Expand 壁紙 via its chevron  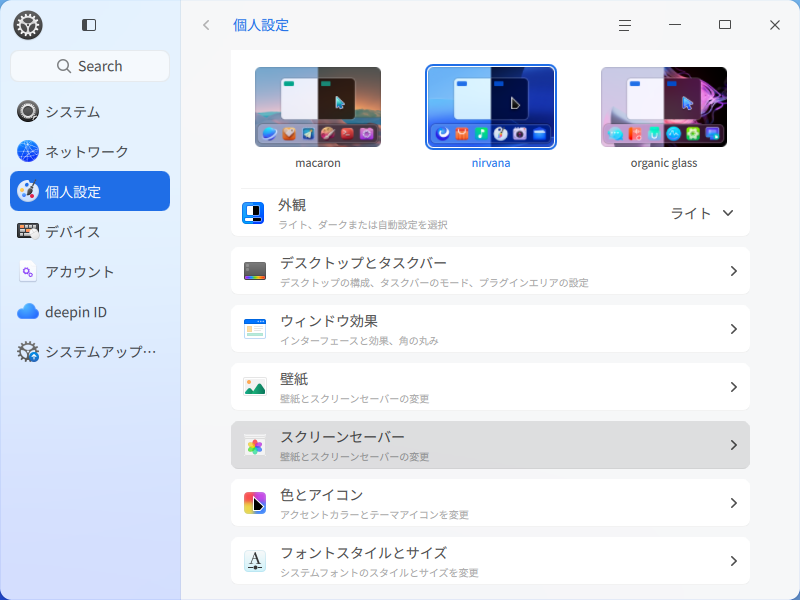click(734, 387)
